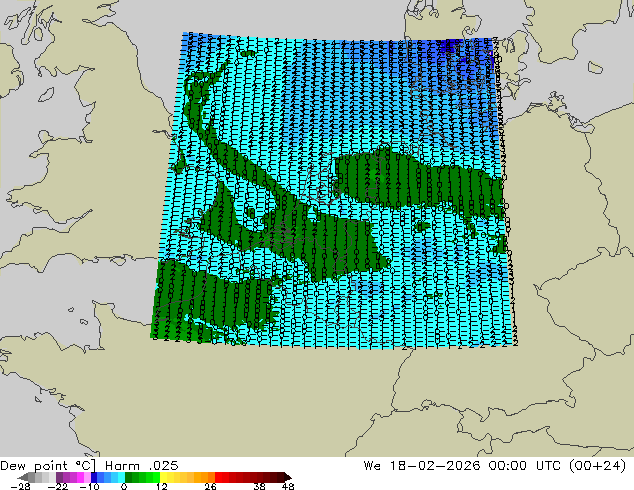The width and height of the screenshot is (634, 490).
Task: Select the dark blue legend swatch at -10
Action: 94,477
